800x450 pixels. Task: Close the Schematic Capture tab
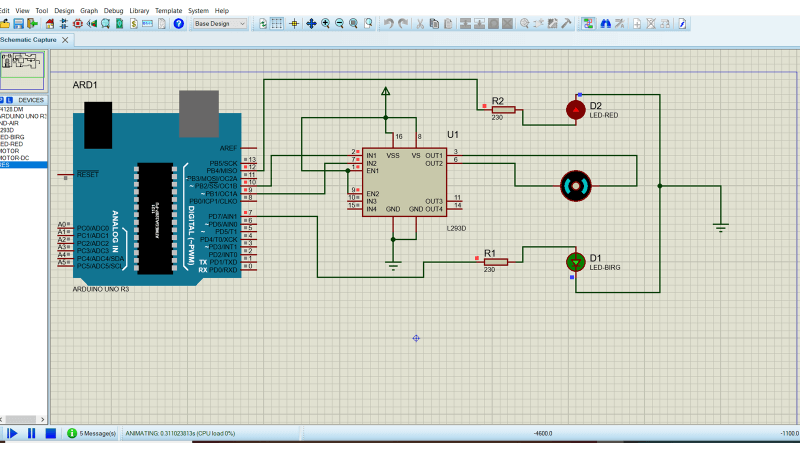coord(66,39)
